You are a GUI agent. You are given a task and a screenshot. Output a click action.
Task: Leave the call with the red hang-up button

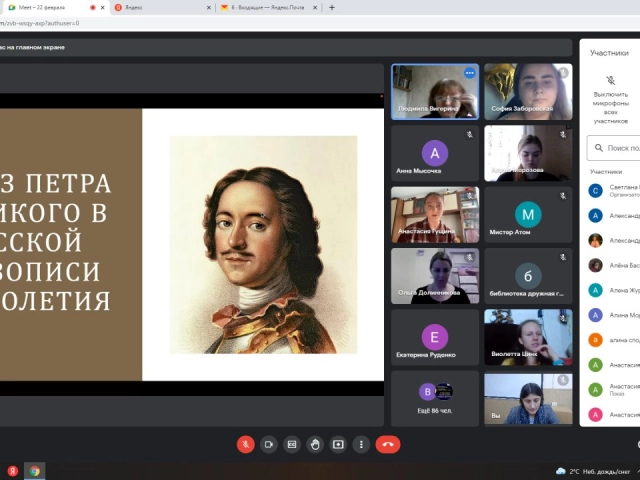[388, 444]
